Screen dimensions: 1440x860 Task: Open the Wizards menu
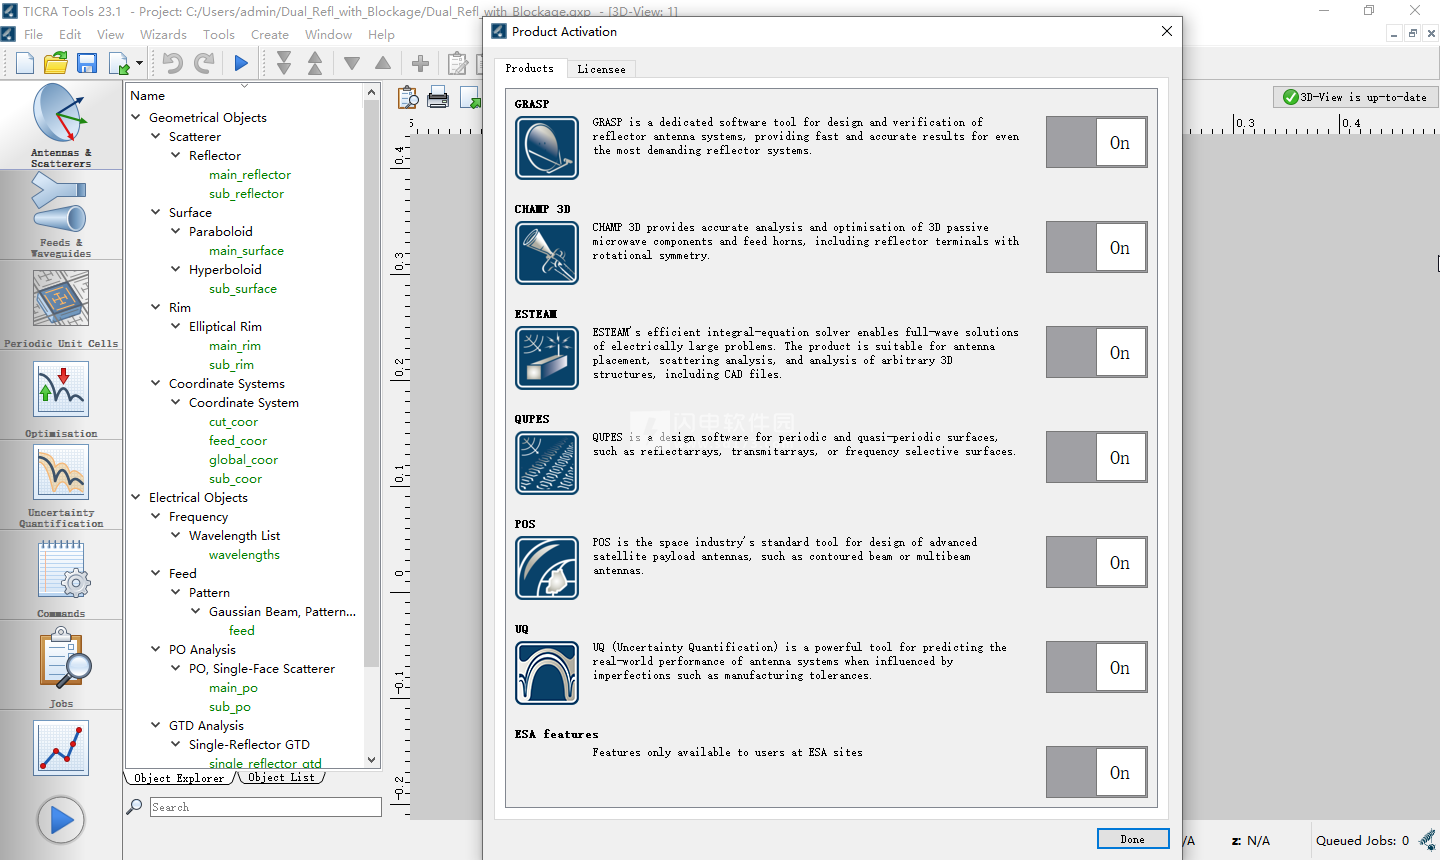[163, 34]
